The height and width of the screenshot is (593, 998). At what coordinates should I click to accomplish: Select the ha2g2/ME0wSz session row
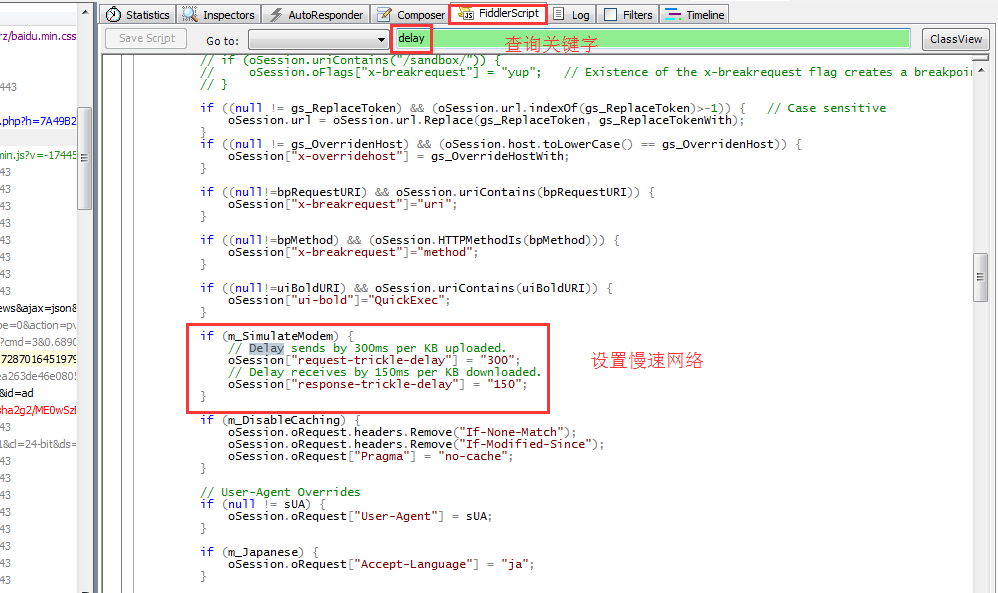tap(38, 410)
